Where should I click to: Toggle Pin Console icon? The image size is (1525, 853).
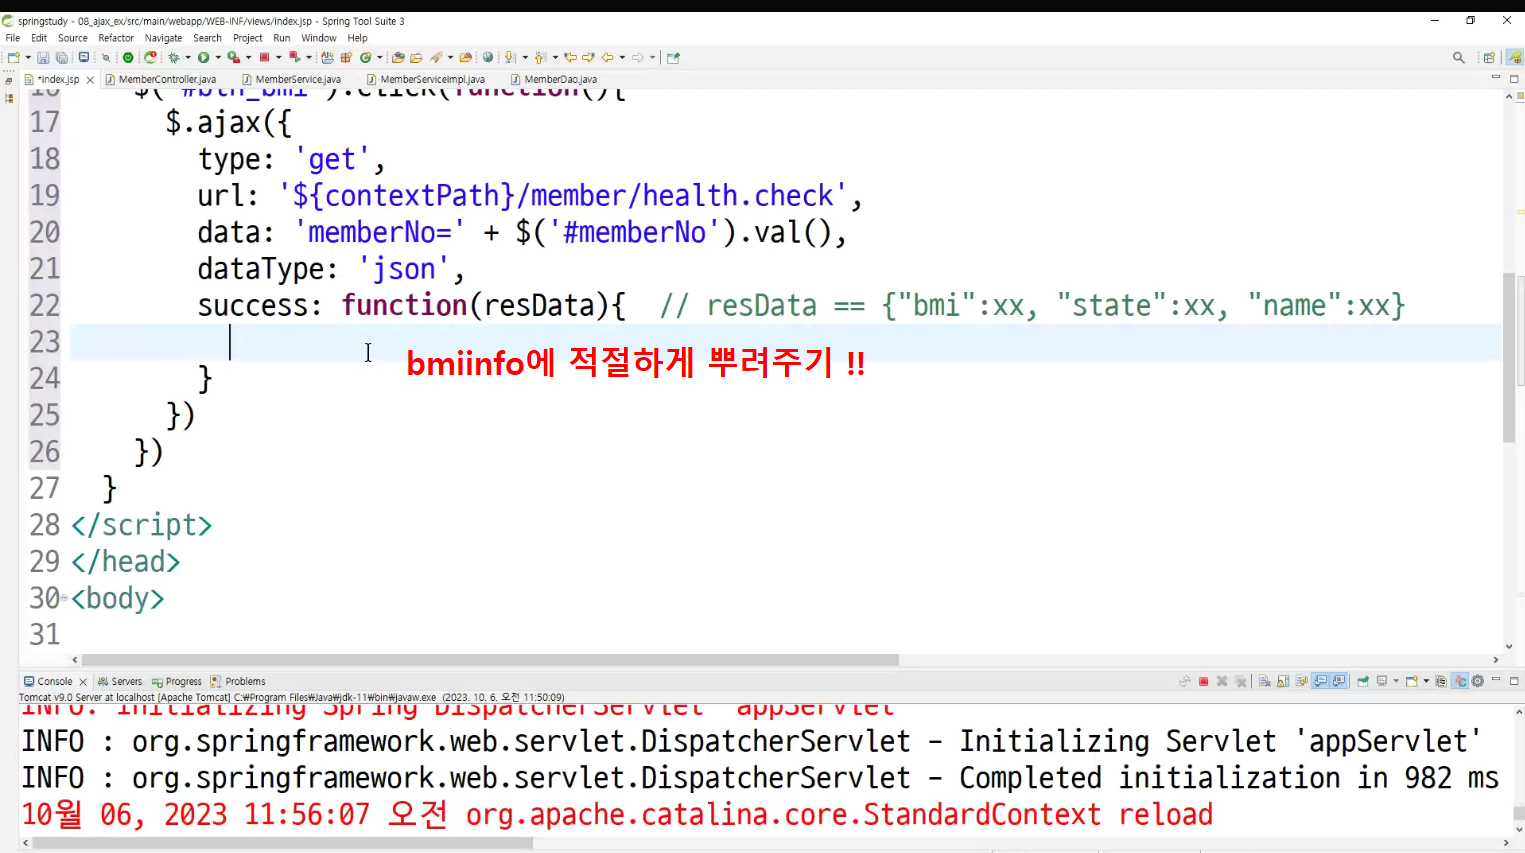(1363, 681)
